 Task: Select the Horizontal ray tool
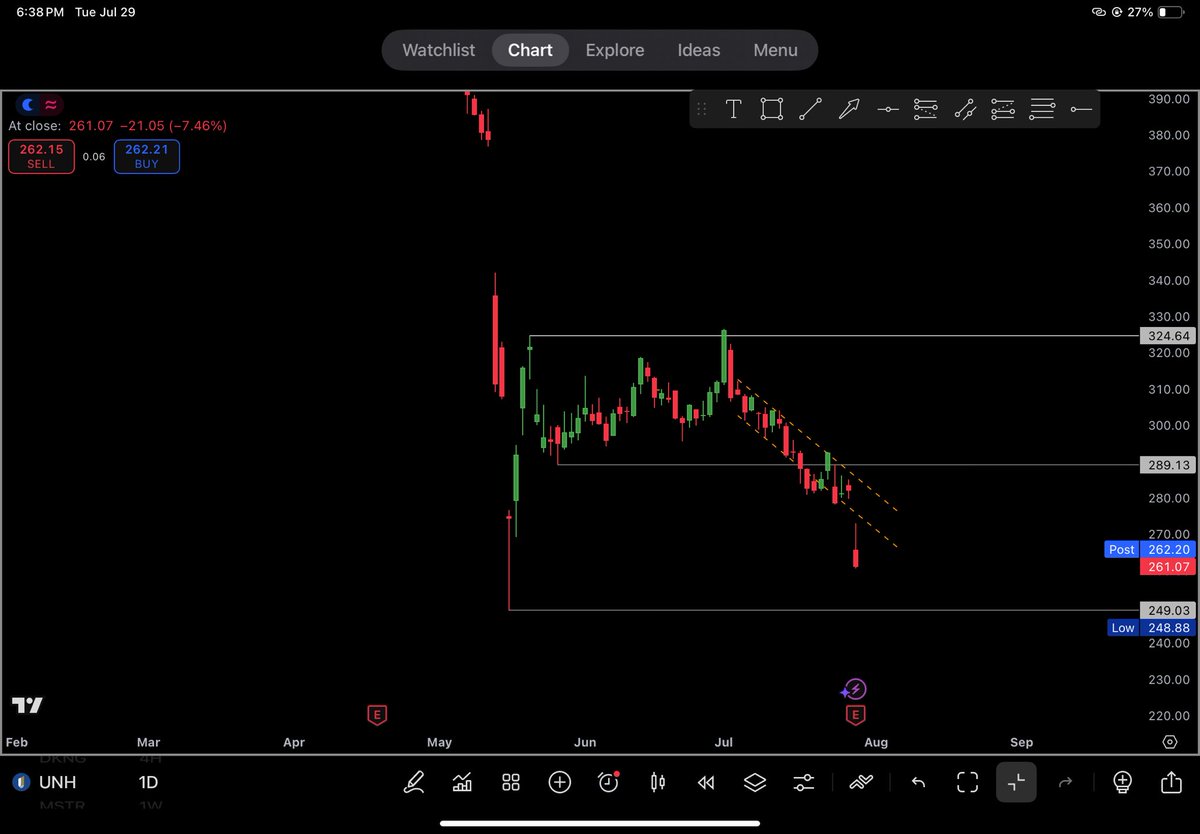coord(1080,109)
